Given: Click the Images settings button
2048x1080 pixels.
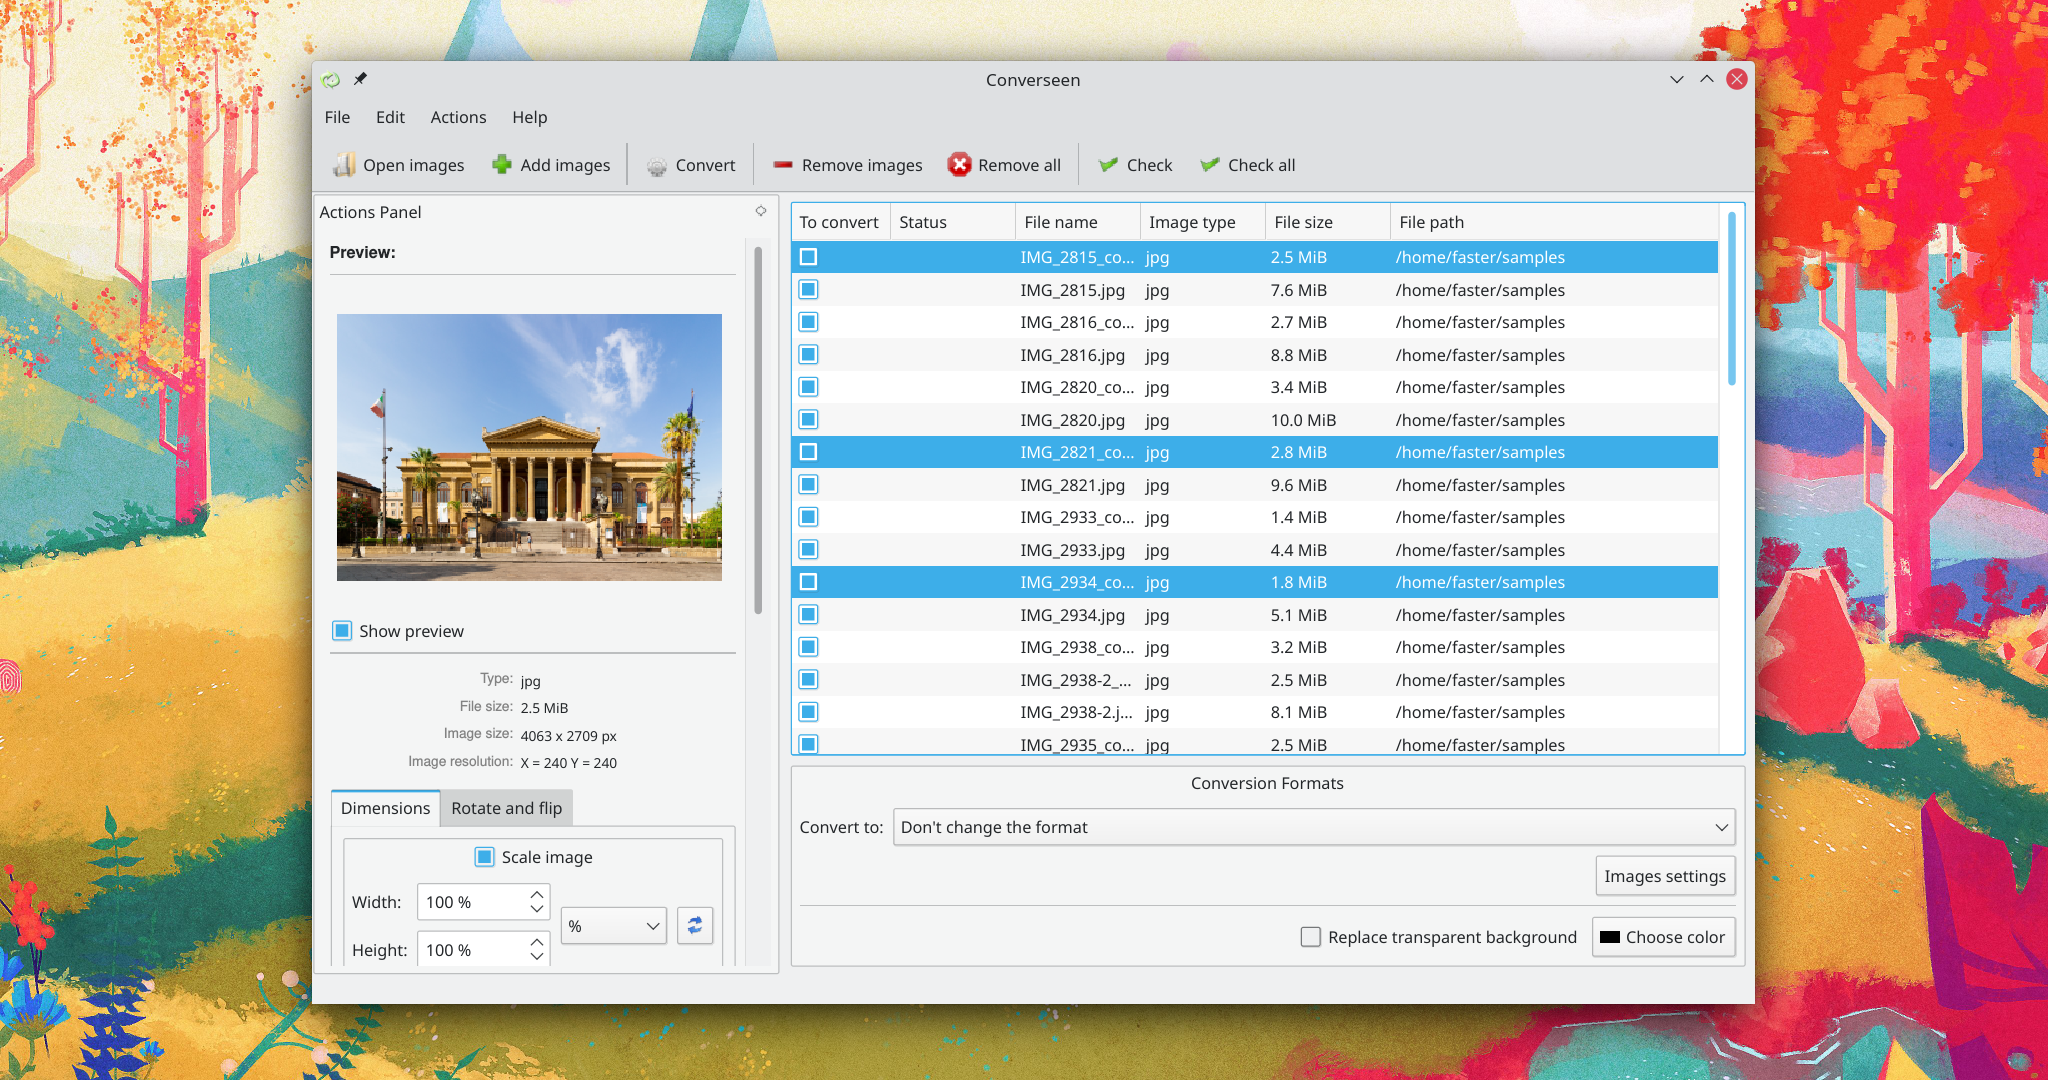Looking at the screenshot, I should point(1665,876).
